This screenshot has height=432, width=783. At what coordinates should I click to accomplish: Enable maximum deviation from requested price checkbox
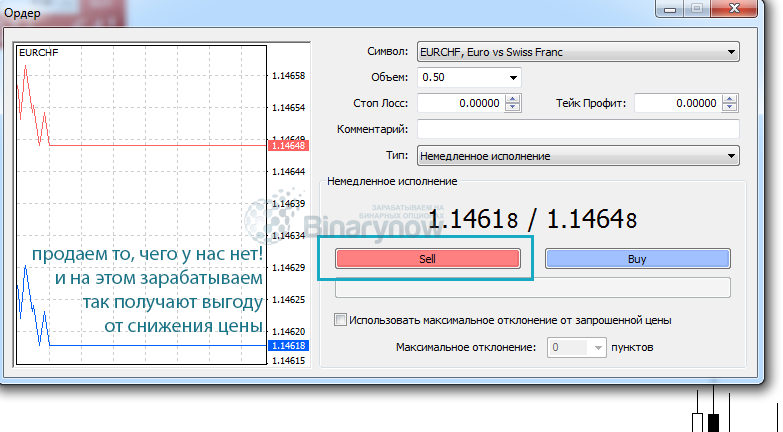click(340, 320)
